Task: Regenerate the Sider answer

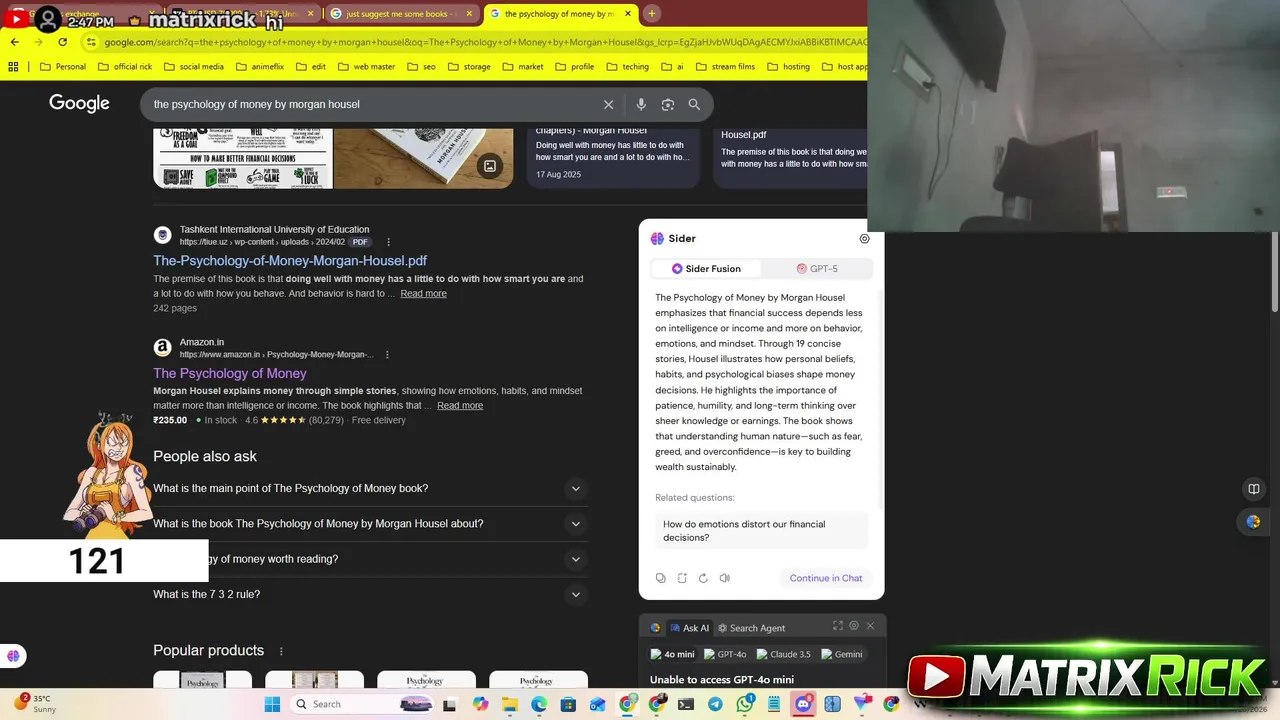Action: [703, 578]
